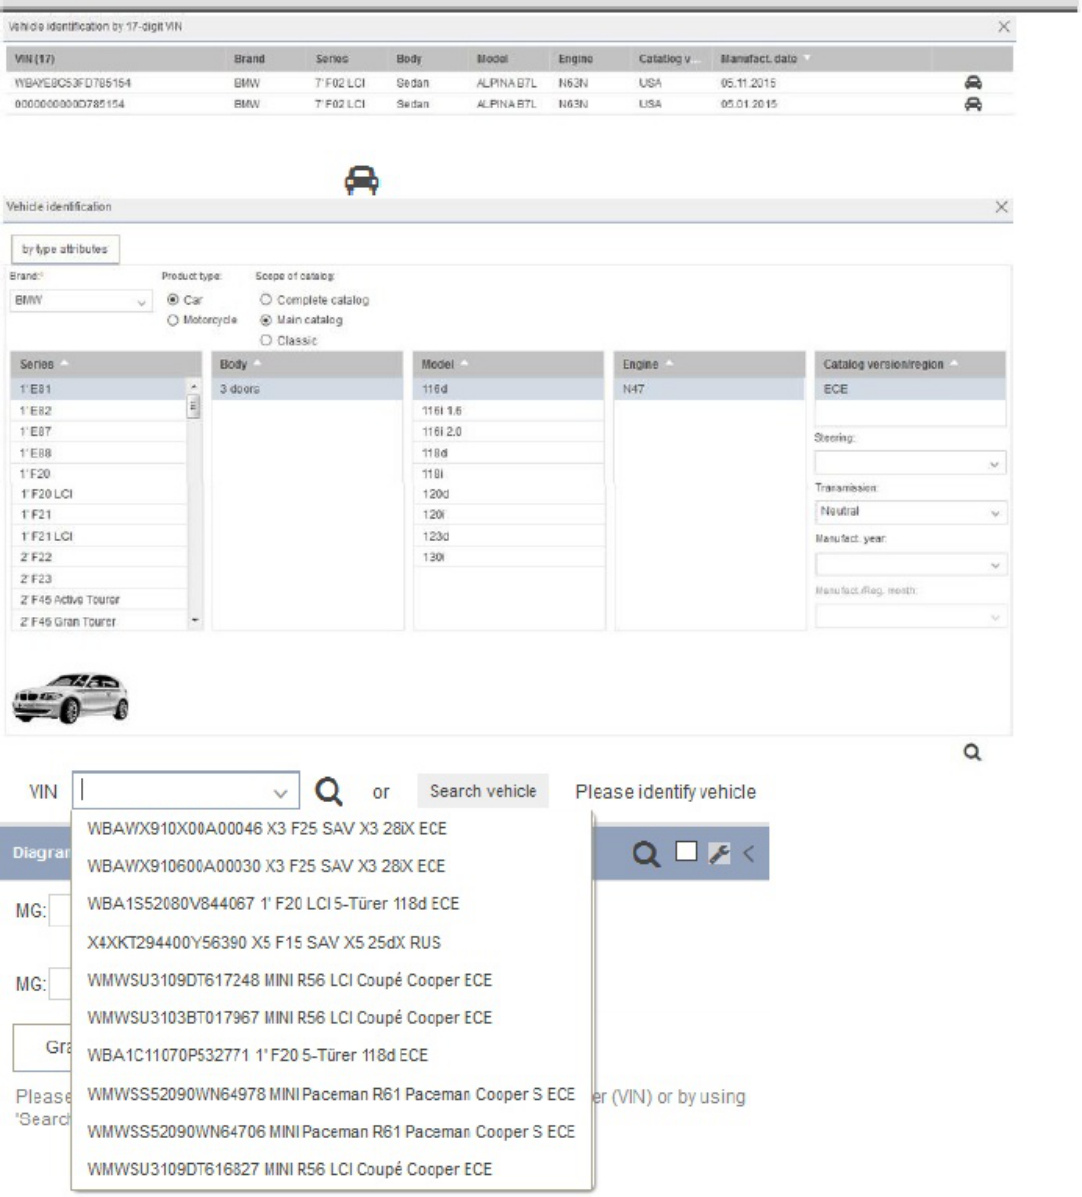Select engine N47
This screenshot has width=1082, height=1197.
(710, 389)
